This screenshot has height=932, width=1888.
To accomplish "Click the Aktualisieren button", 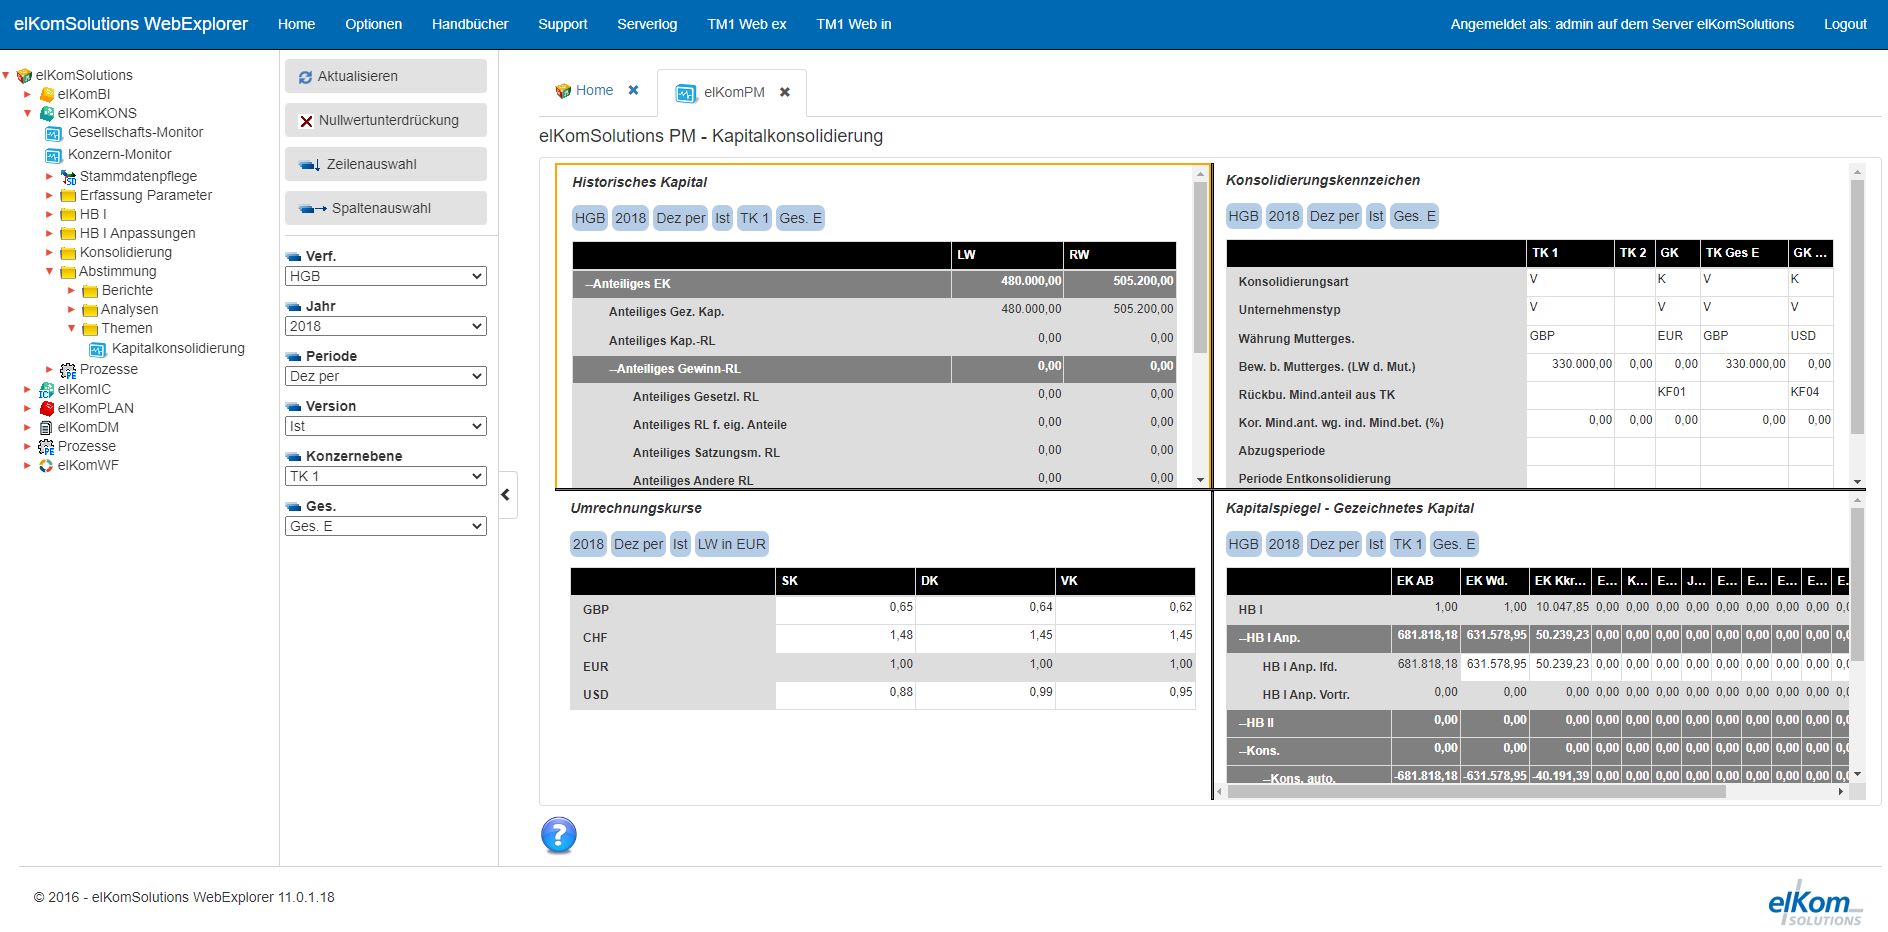I will click(x=386, y=76).
